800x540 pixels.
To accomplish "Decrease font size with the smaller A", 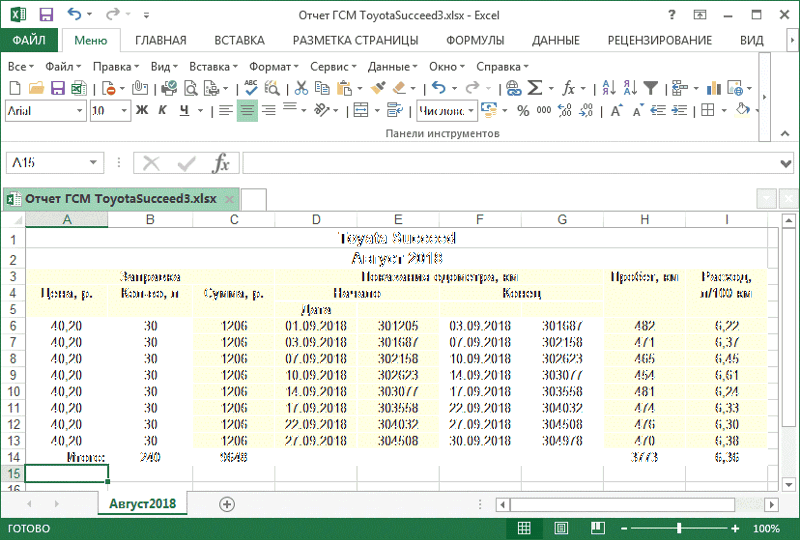I will [x=637, y=110].
